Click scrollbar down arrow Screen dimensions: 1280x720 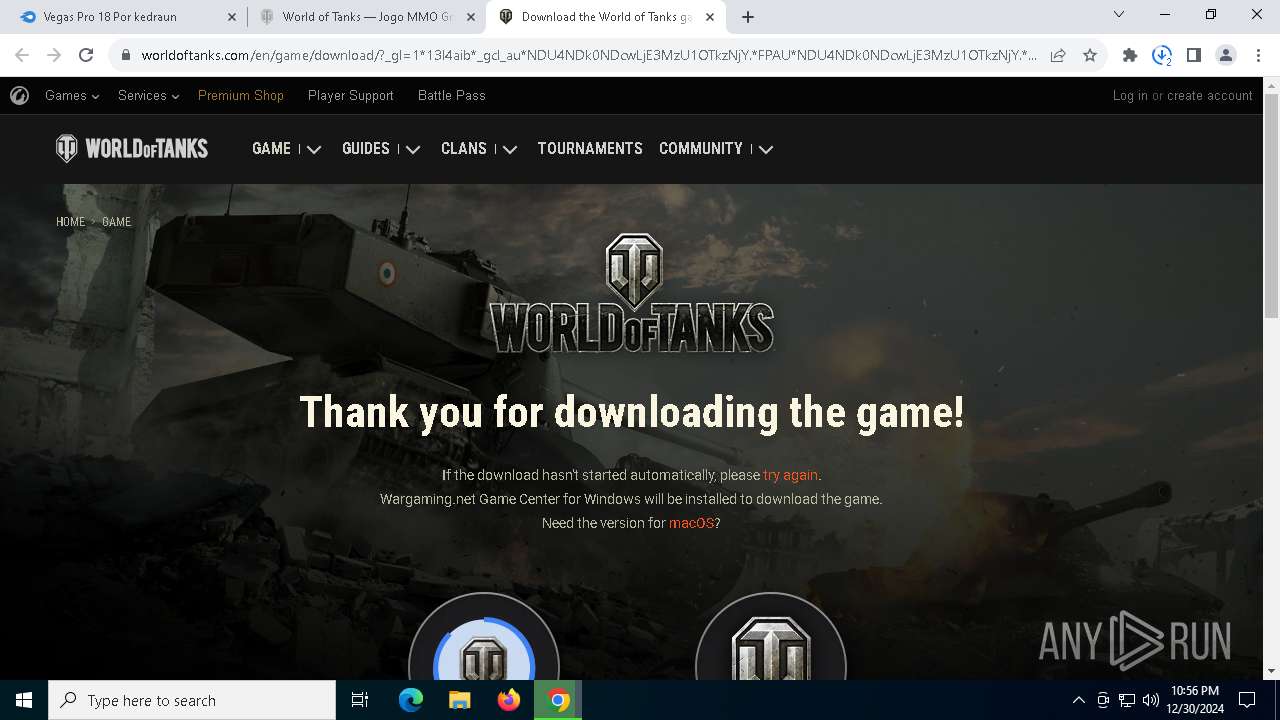pyautogui.click(x=1271, y=671)
